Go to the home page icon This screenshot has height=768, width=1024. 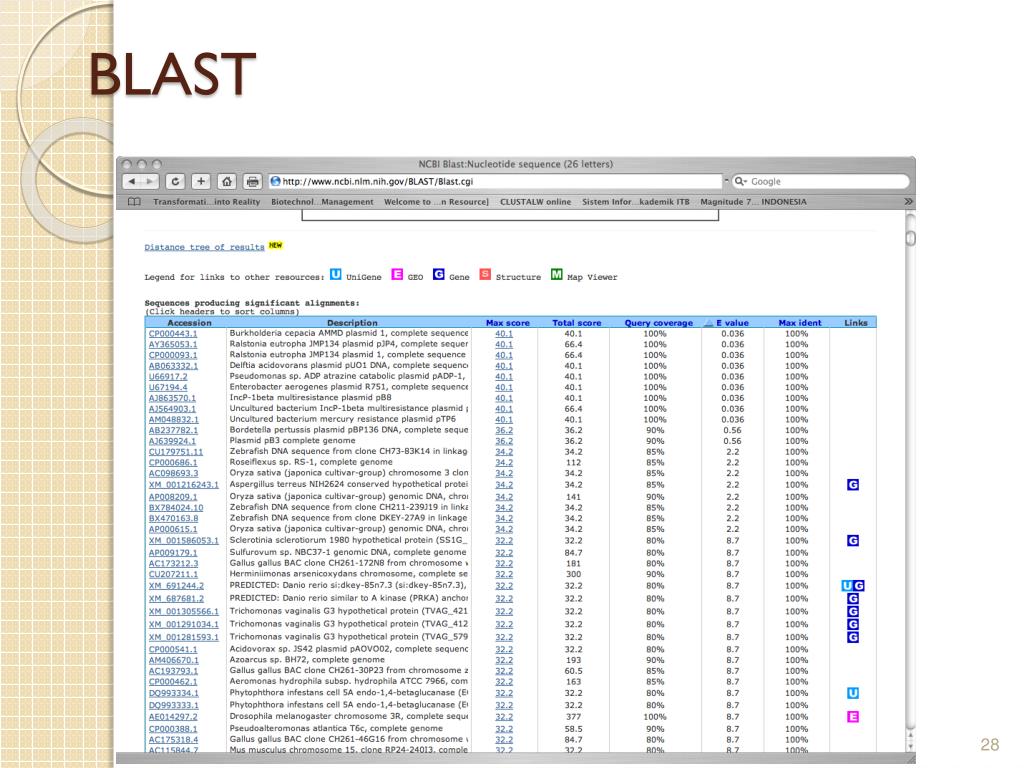click(x=227, y=182)
